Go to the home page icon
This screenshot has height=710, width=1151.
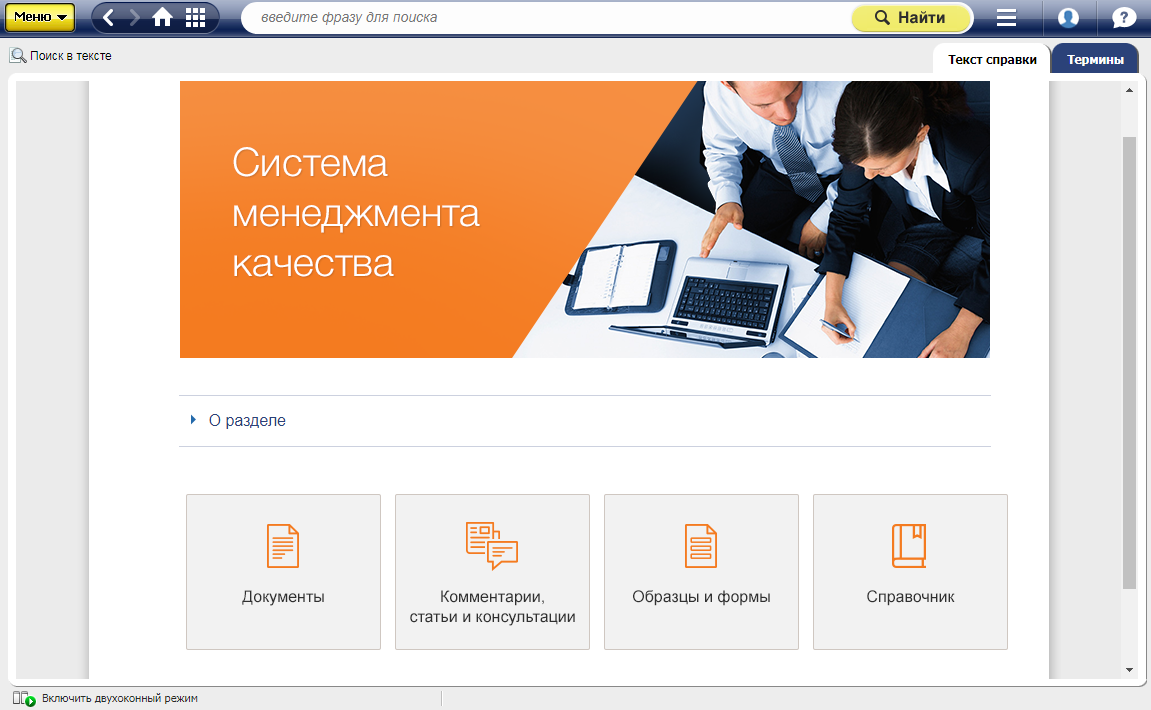(162, 18)
